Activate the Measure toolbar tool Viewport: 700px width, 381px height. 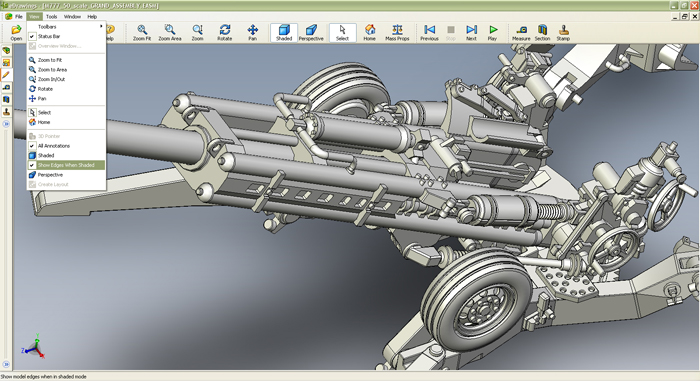pos(521,33)
